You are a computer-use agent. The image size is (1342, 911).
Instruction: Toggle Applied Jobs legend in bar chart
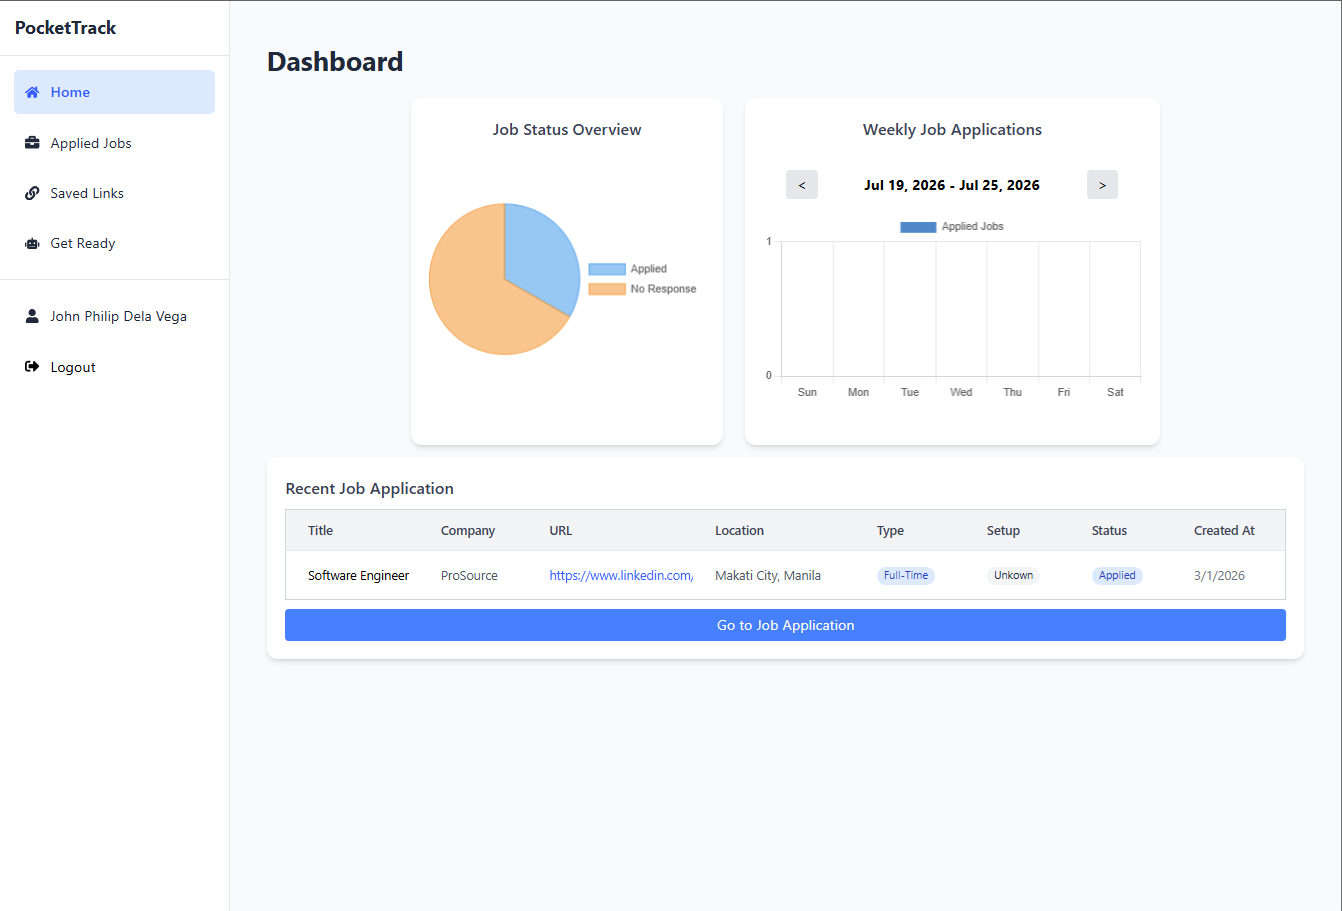click(x=952, y=227)
